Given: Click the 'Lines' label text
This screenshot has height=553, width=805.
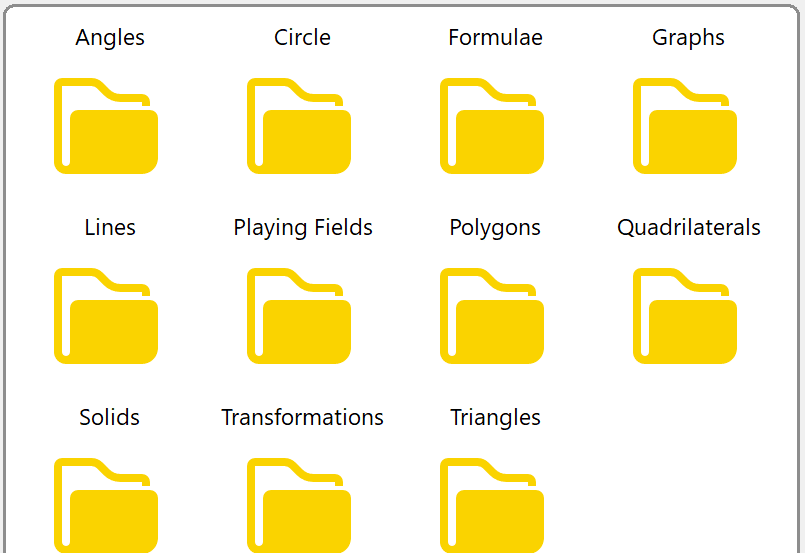Looking at the screenshot, I should click(x=110, y=227).
